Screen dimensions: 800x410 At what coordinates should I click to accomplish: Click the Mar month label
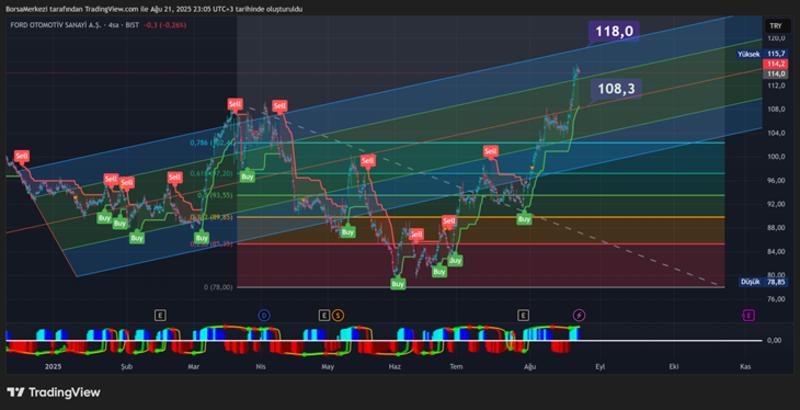[193, 366]
